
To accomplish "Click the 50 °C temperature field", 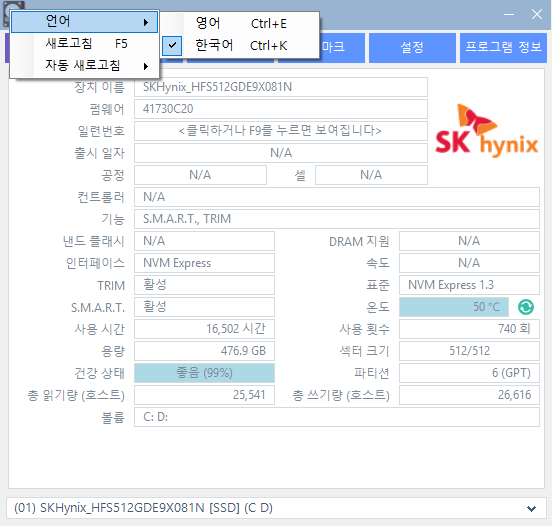I will click(454, 307).
